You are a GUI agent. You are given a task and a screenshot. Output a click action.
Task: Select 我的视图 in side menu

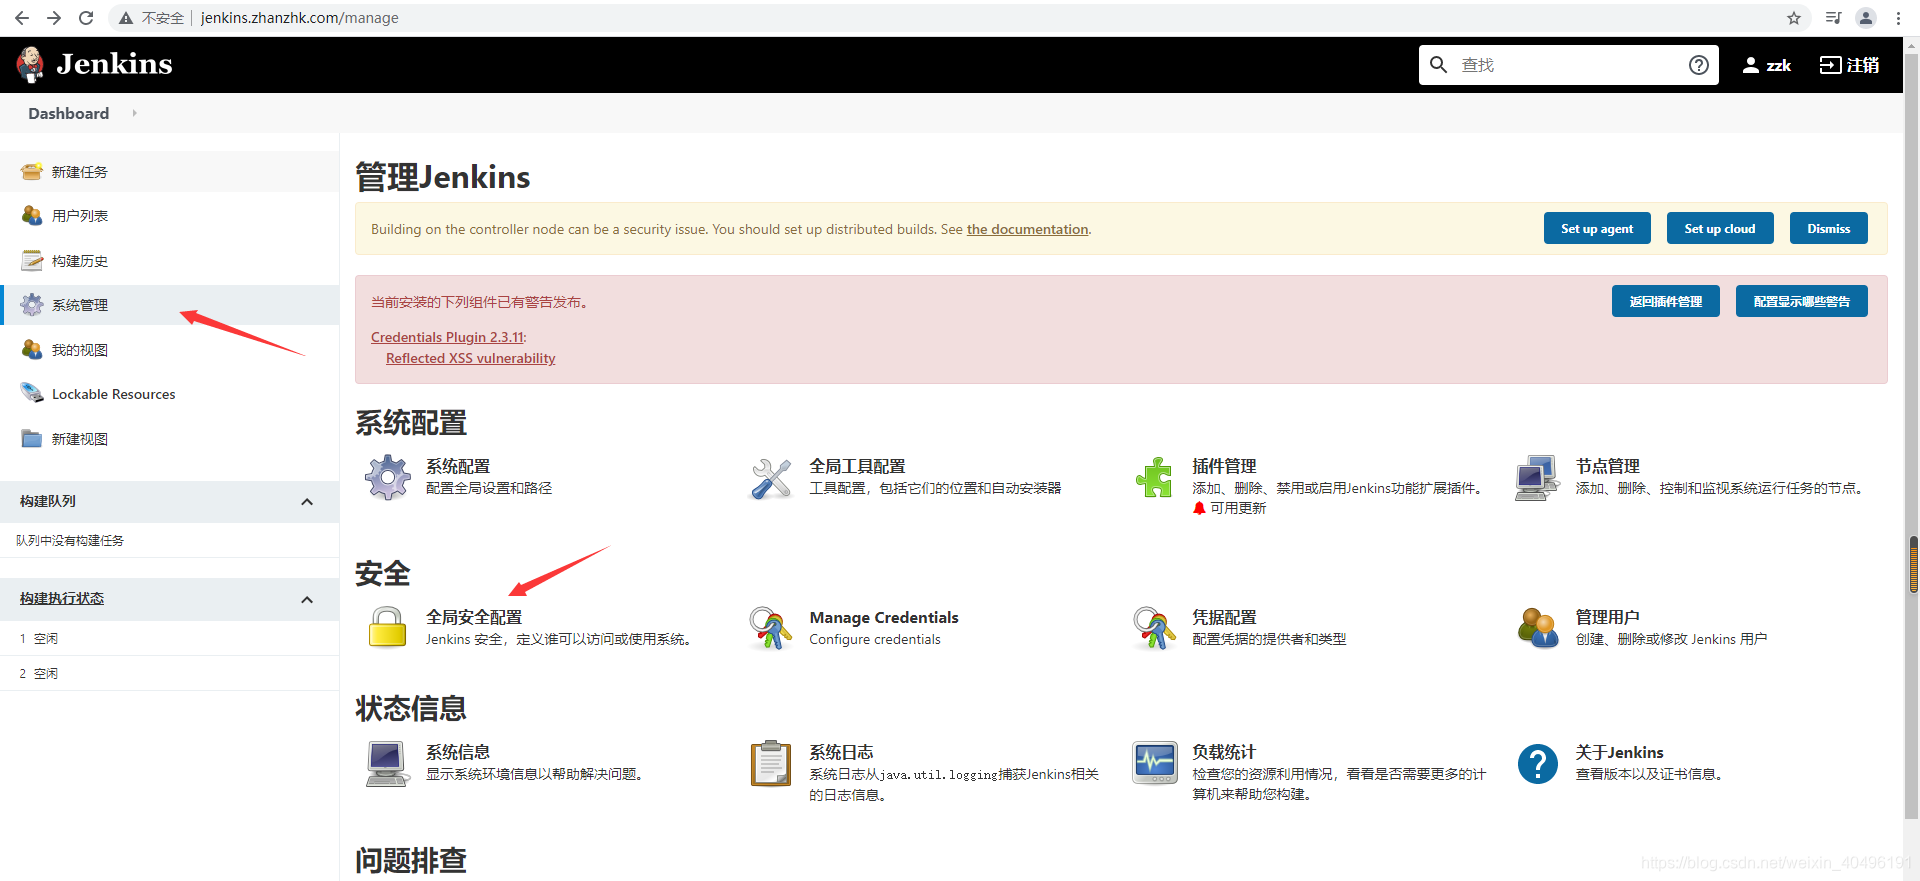pyautogui.click(x=80, y=350)
